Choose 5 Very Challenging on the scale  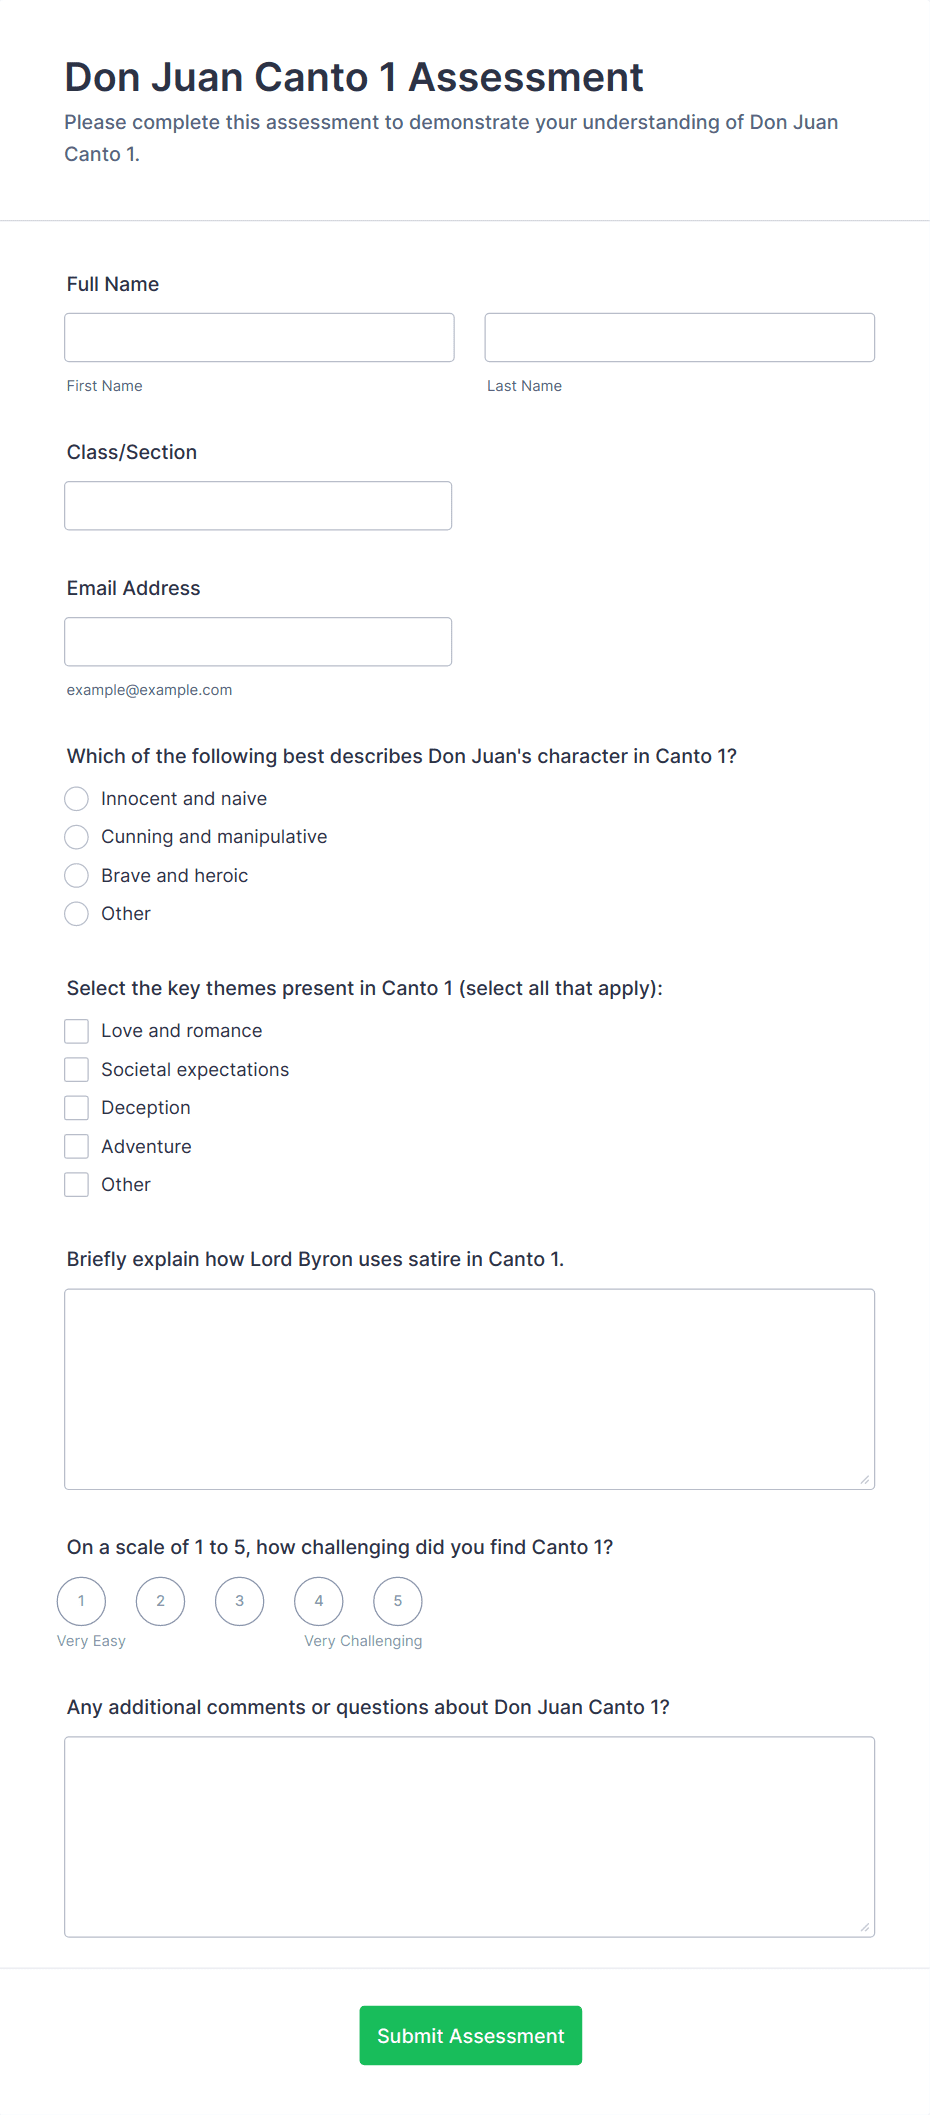(397, 1600)
